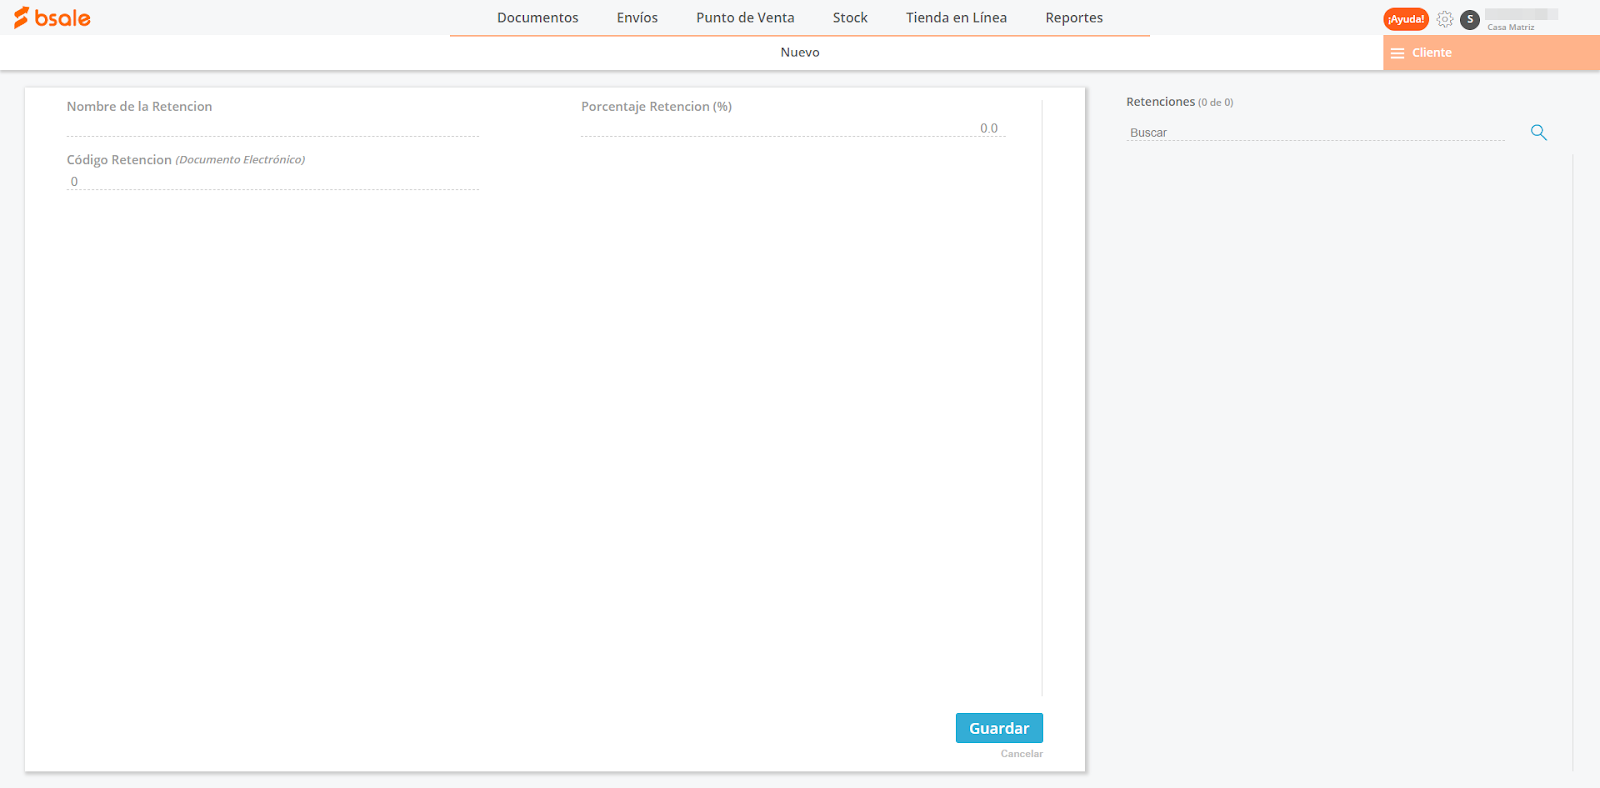Click the bsale logo
1600x788 pixels.
52,18
